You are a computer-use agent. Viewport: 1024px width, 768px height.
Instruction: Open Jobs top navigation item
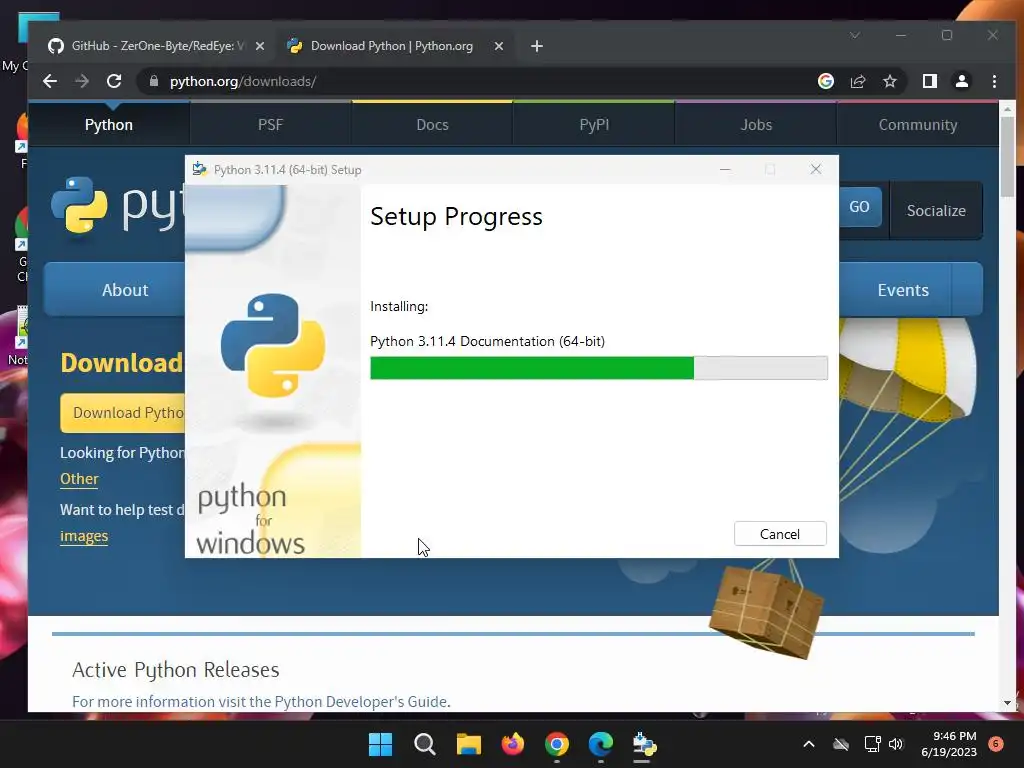point(756,124)
